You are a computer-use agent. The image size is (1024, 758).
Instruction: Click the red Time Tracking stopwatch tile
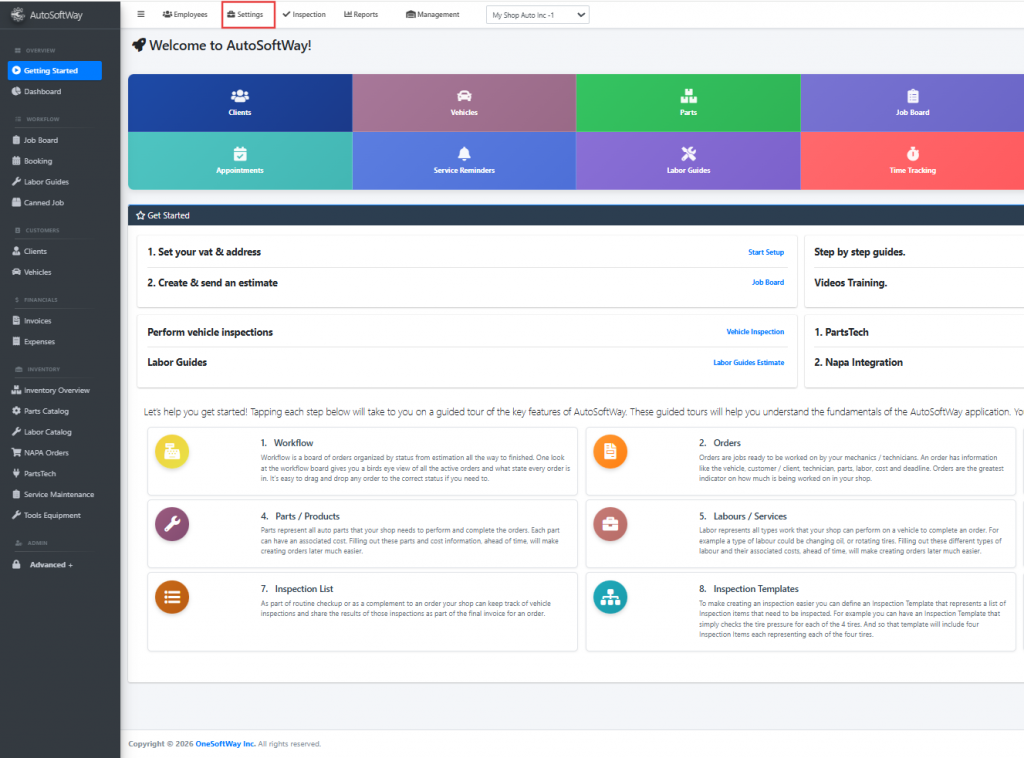pyautogui.click(x=912, y=160)
